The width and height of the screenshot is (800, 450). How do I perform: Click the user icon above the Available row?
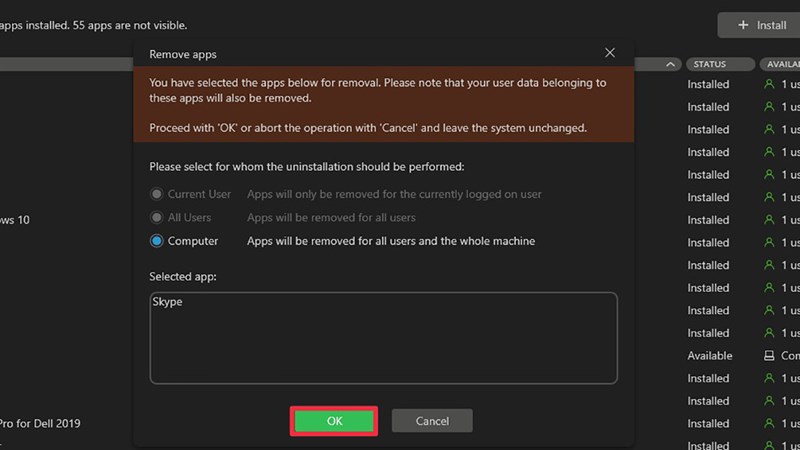769,333
